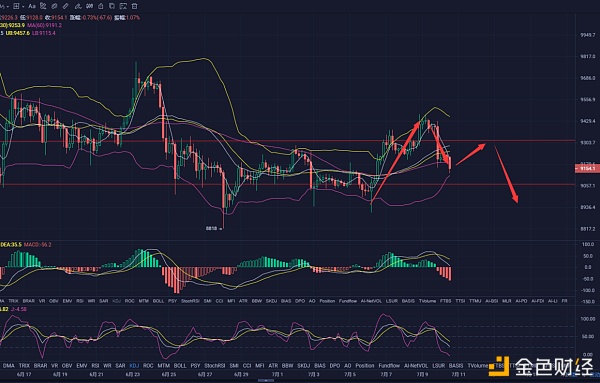Choose FTBS indicator below the MACD panel

pos(445,301)
